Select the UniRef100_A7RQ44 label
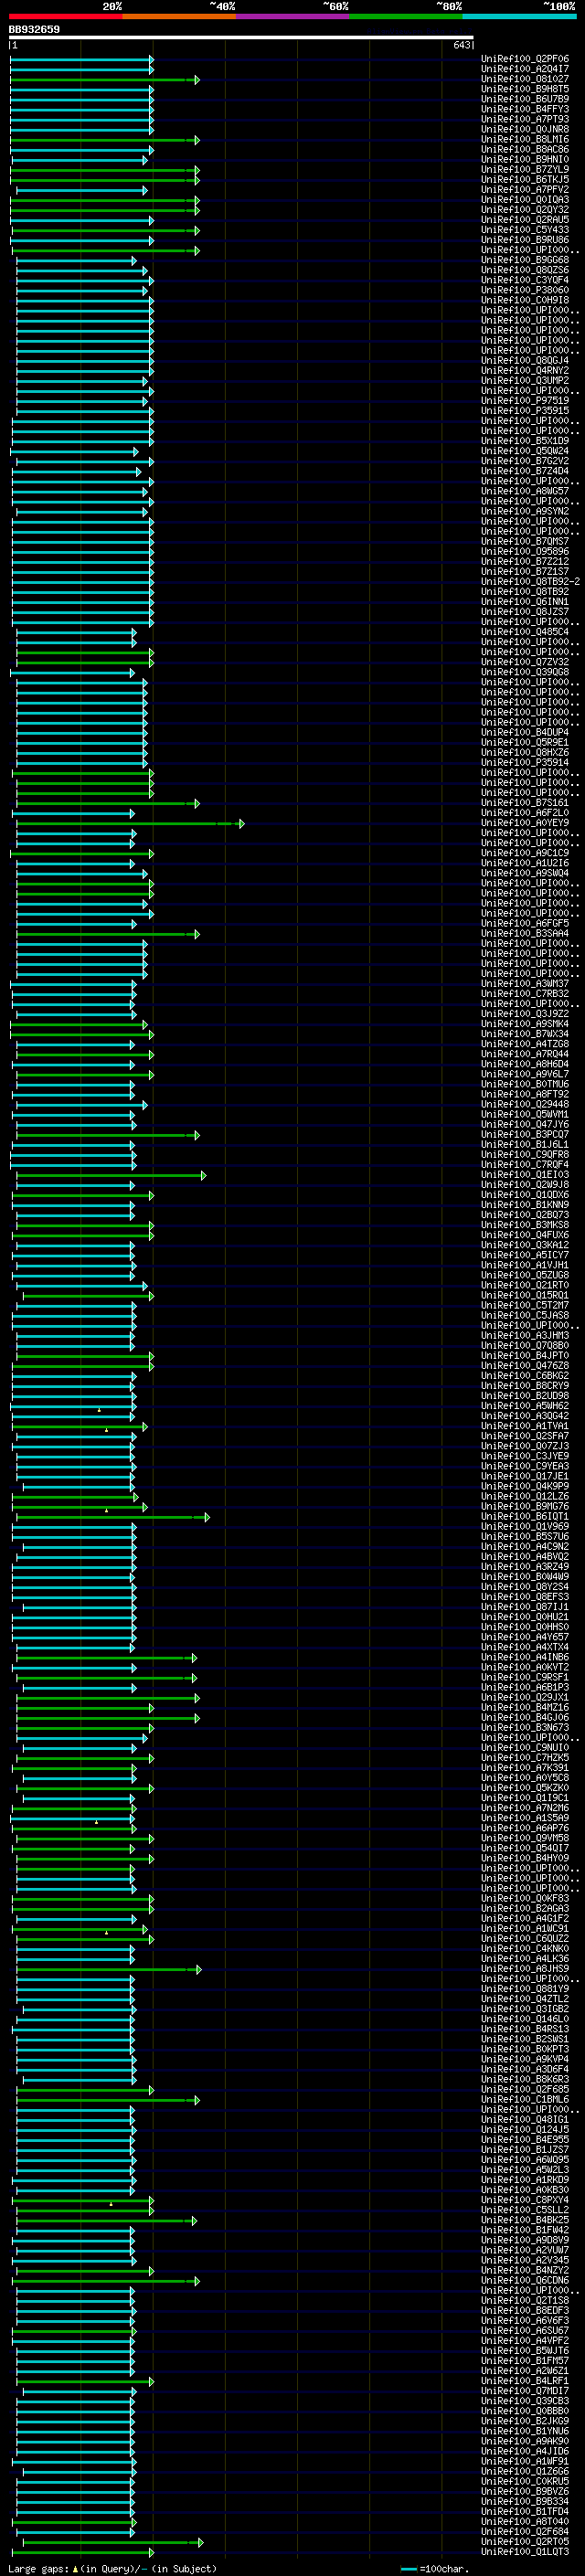 click(x=525, y=1054)
